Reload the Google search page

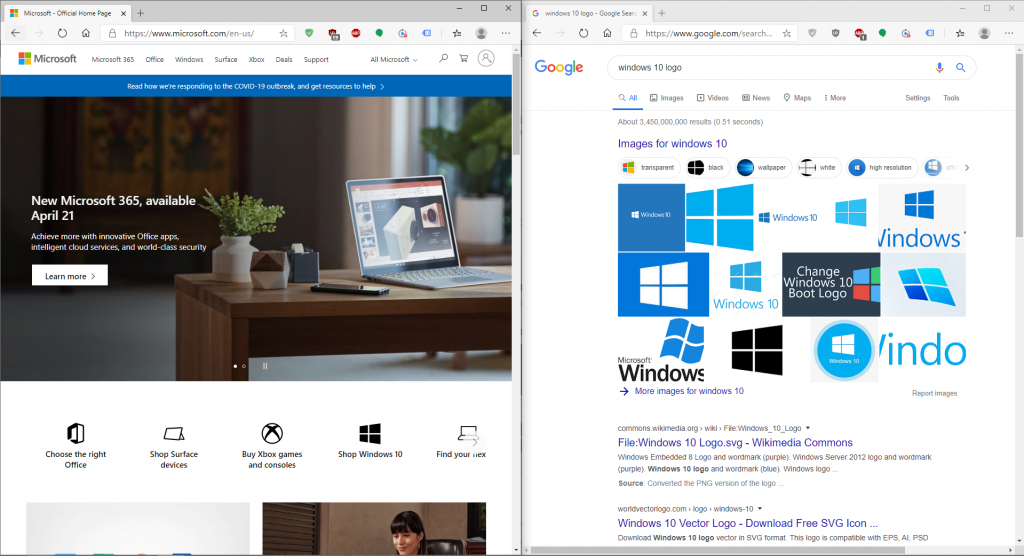(583, 33)
